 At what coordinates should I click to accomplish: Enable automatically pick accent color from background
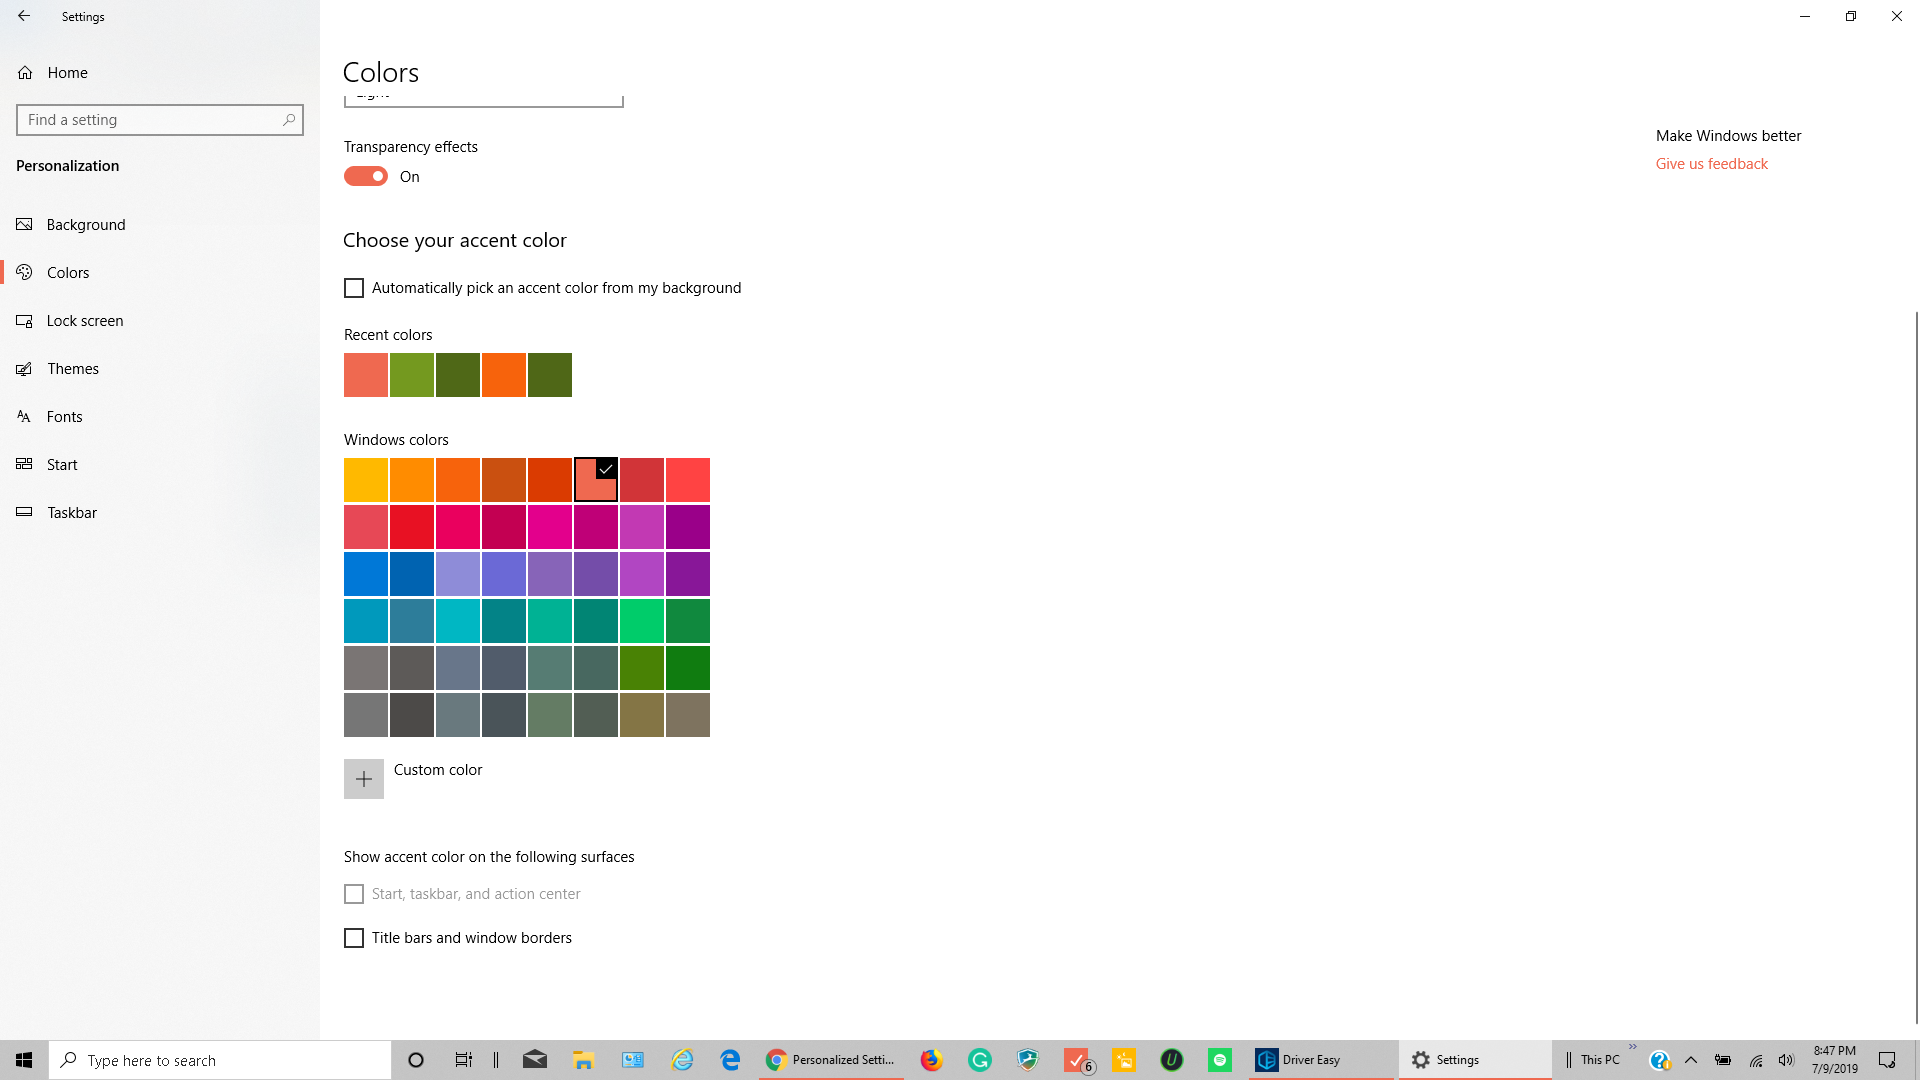(x=353, y=287)
